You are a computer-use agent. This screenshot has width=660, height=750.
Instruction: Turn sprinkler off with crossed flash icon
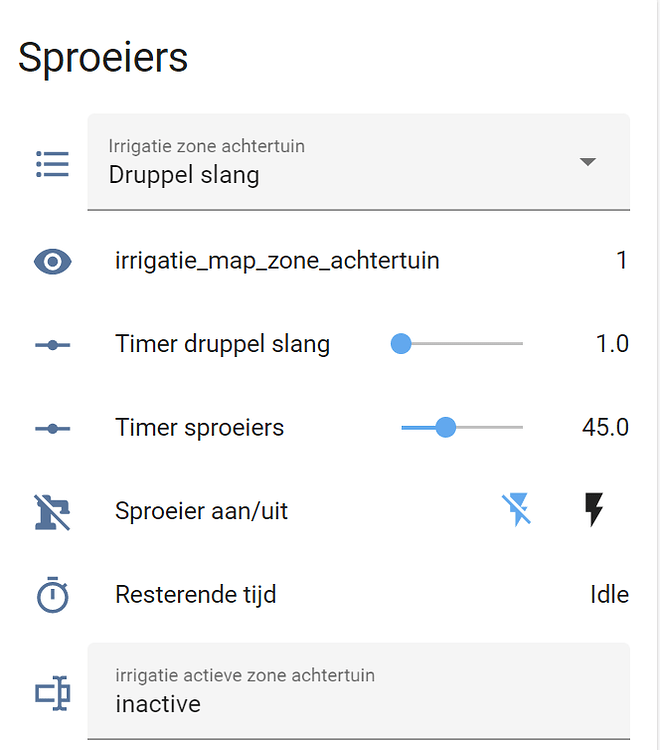(516, 510)
